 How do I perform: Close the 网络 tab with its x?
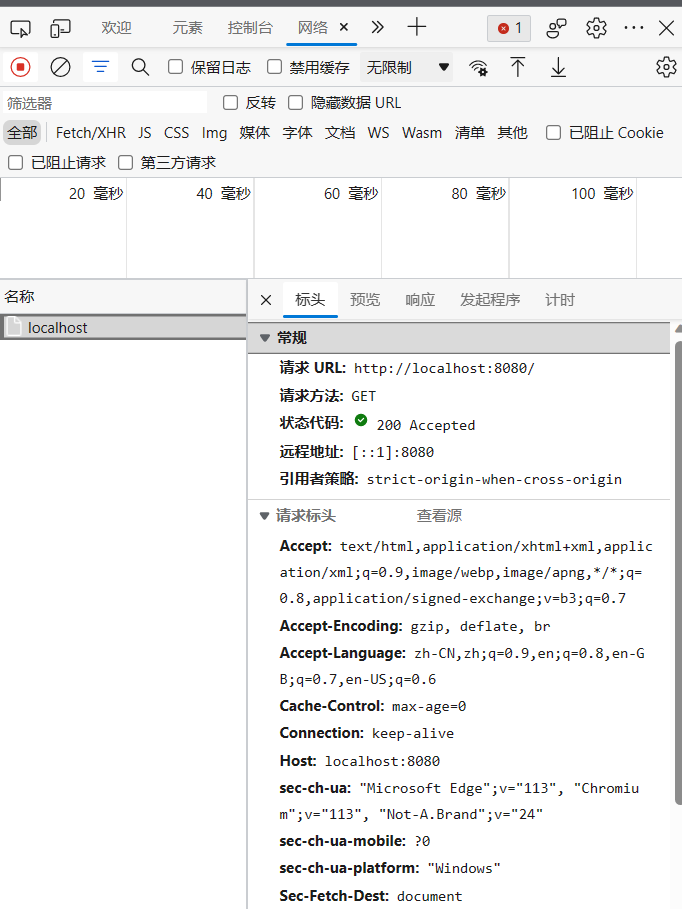pos(344,27)
